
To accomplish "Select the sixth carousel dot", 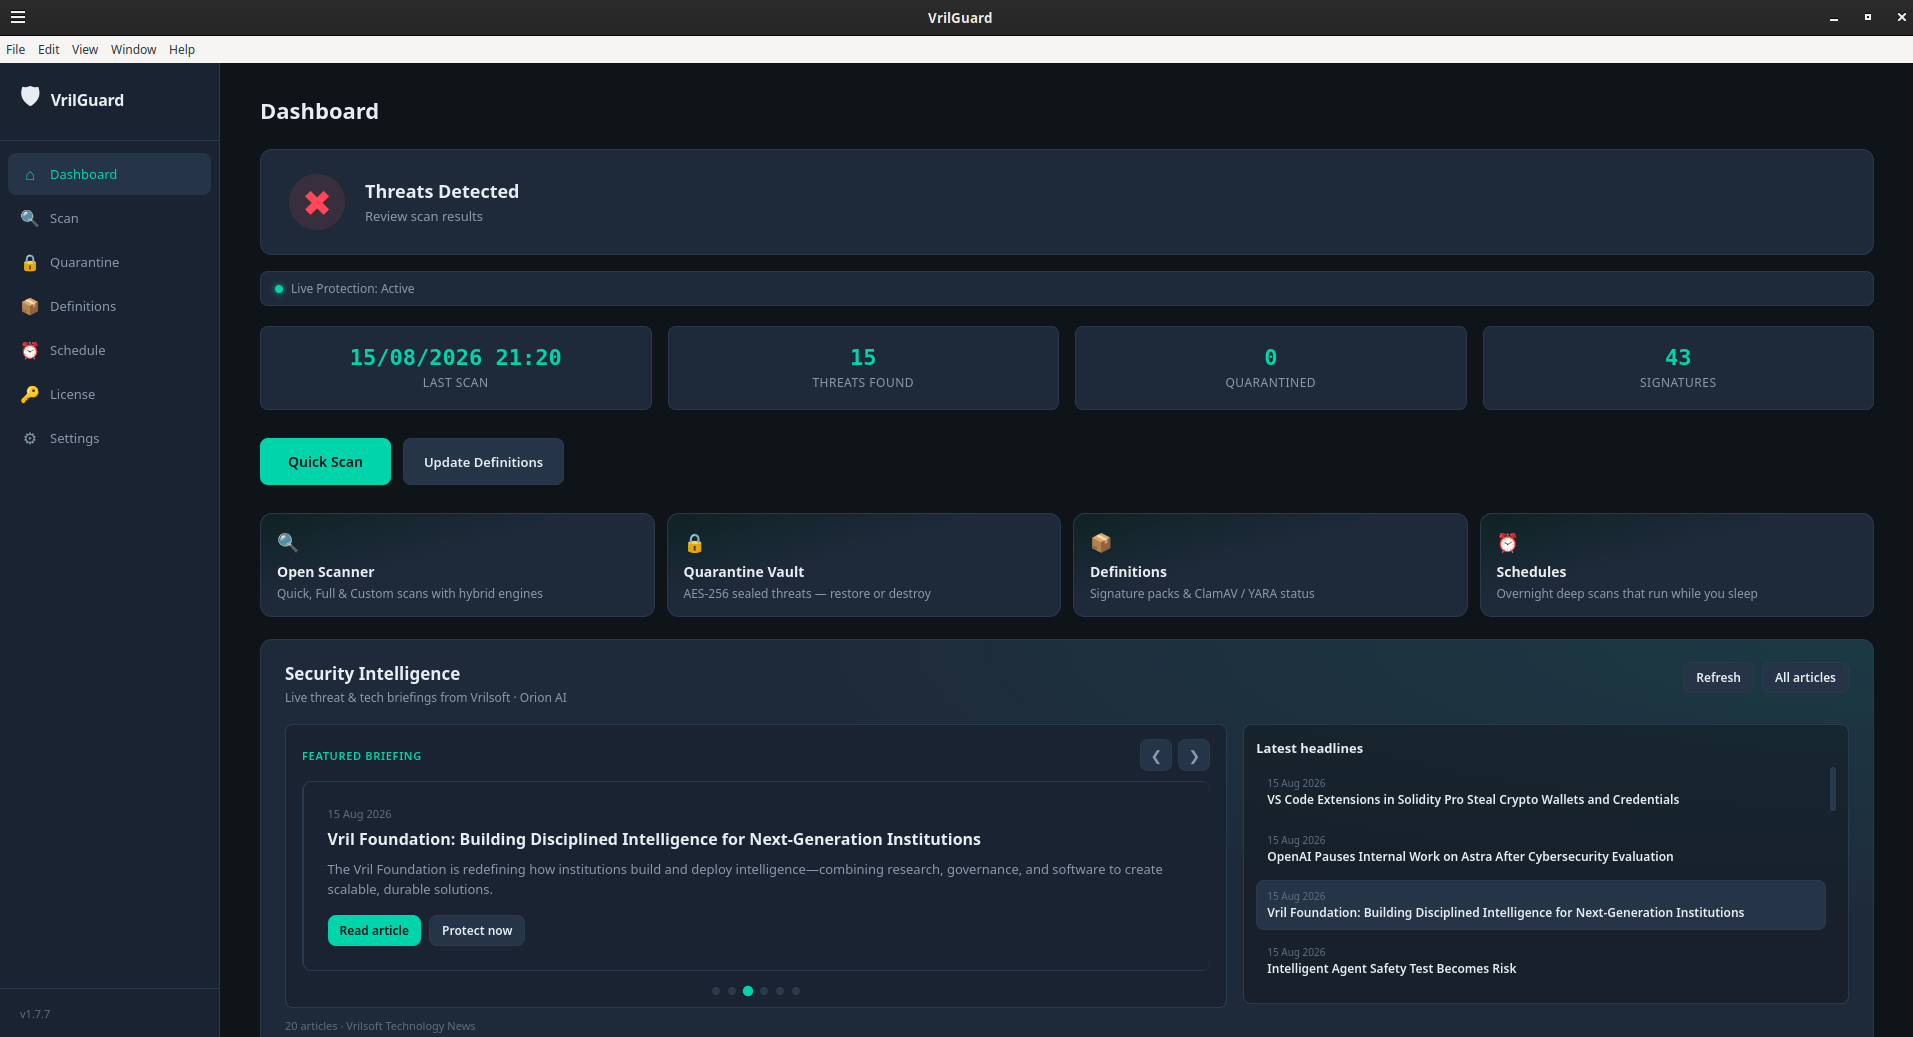I will point(796,991).
